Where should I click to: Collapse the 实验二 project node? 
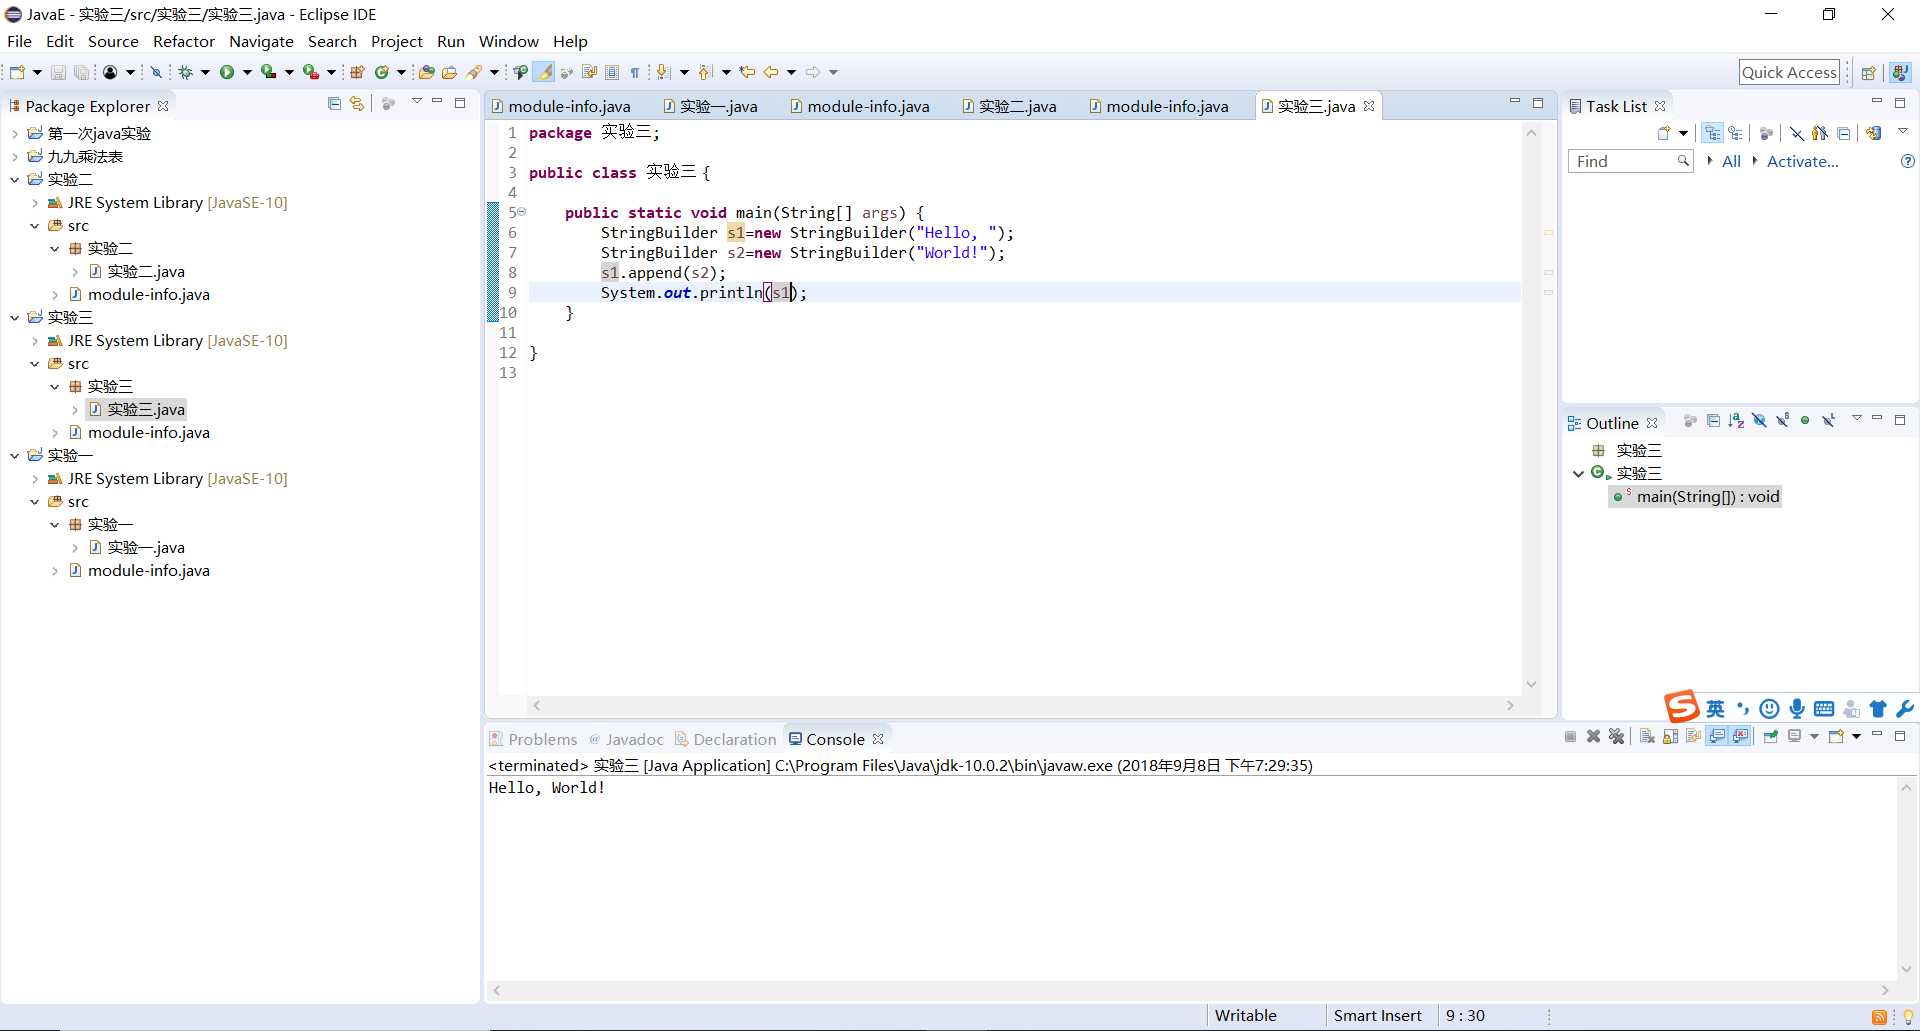[14, 179]
